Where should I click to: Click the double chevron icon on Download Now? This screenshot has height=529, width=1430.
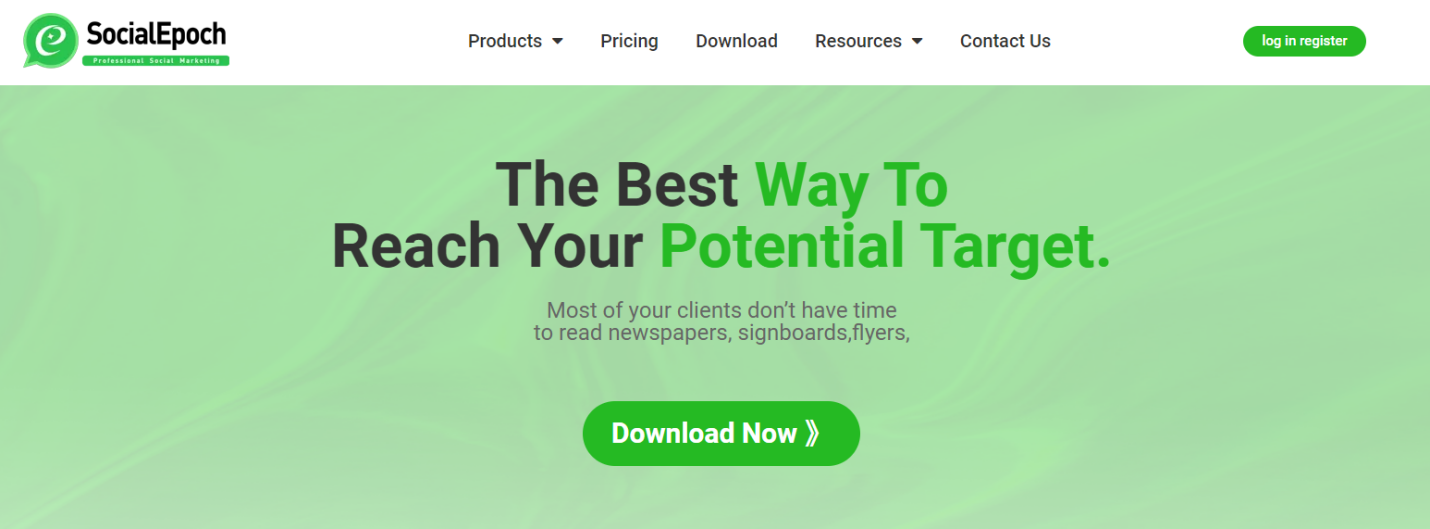click(x=812, y=433)
